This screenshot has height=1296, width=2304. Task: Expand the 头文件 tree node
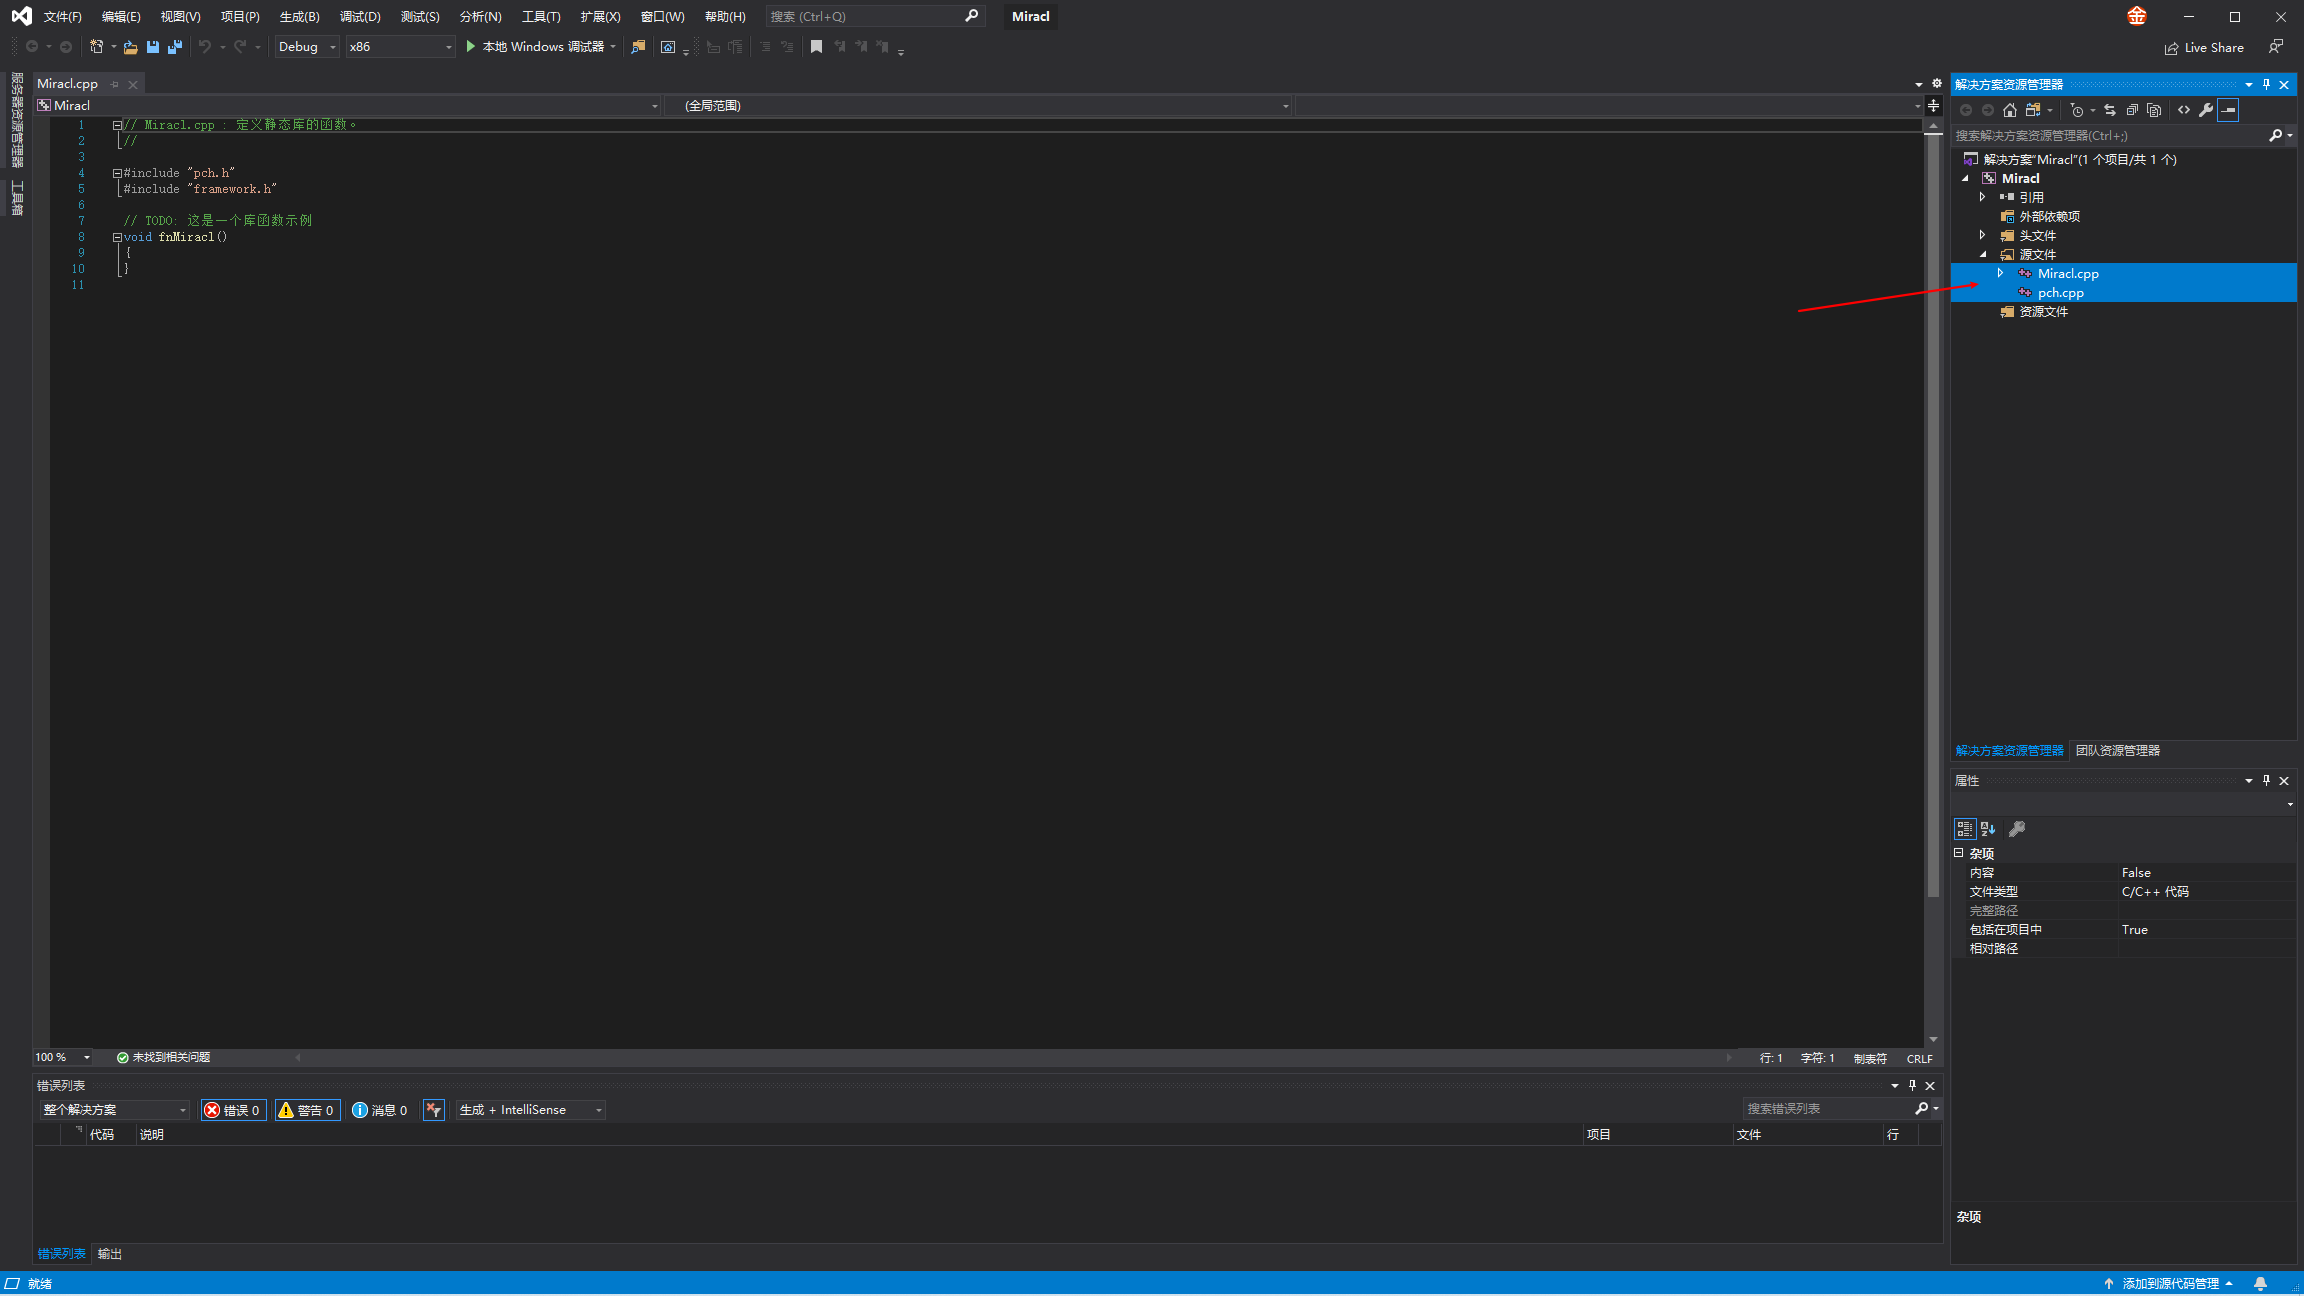pyautogui.click(x=1984, y=235)
